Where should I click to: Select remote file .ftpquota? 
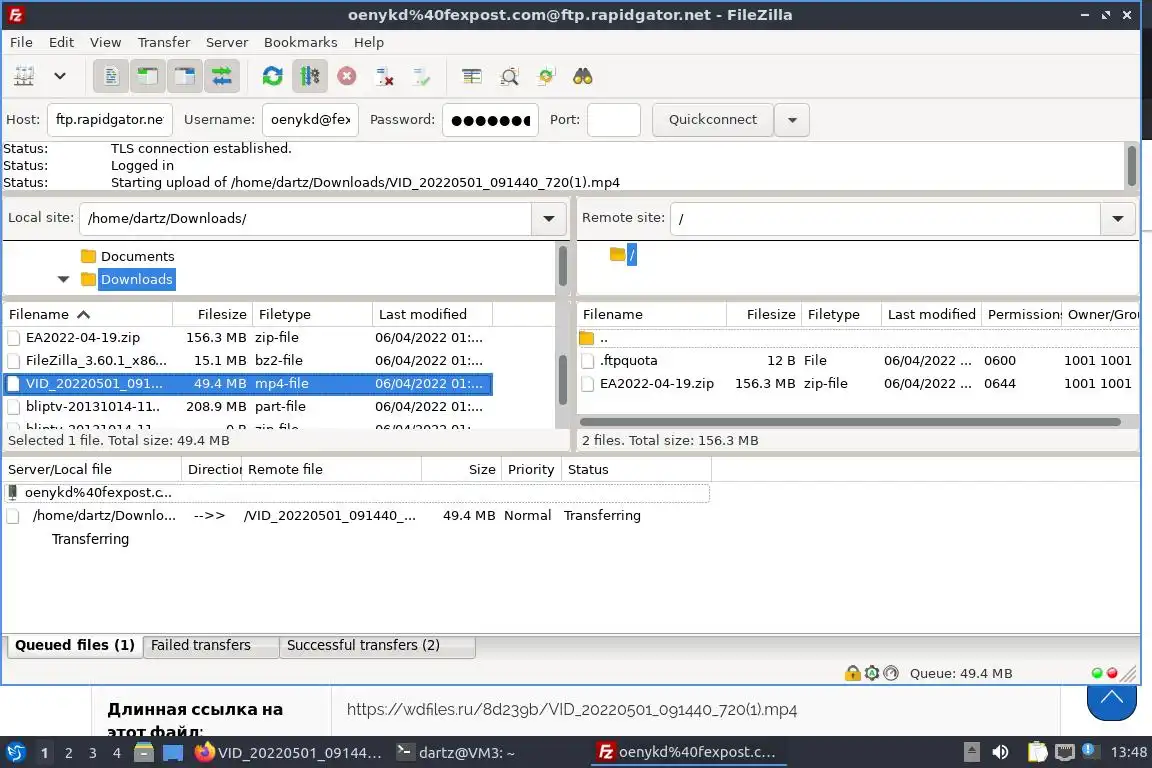(x=857, y=361)
